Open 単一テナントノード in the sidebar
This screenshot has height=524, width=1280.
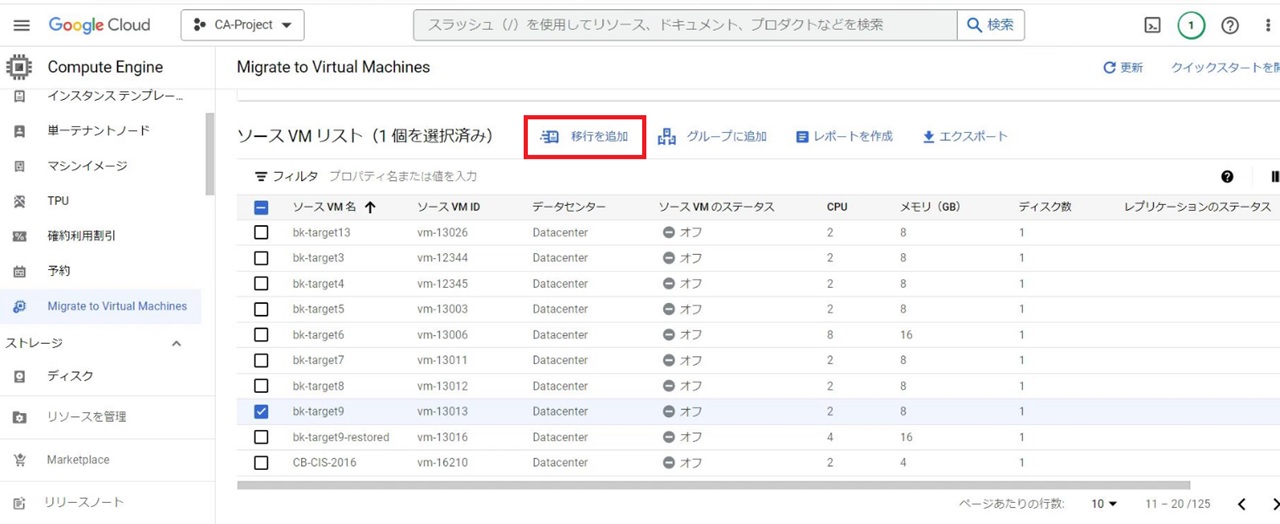100,131
